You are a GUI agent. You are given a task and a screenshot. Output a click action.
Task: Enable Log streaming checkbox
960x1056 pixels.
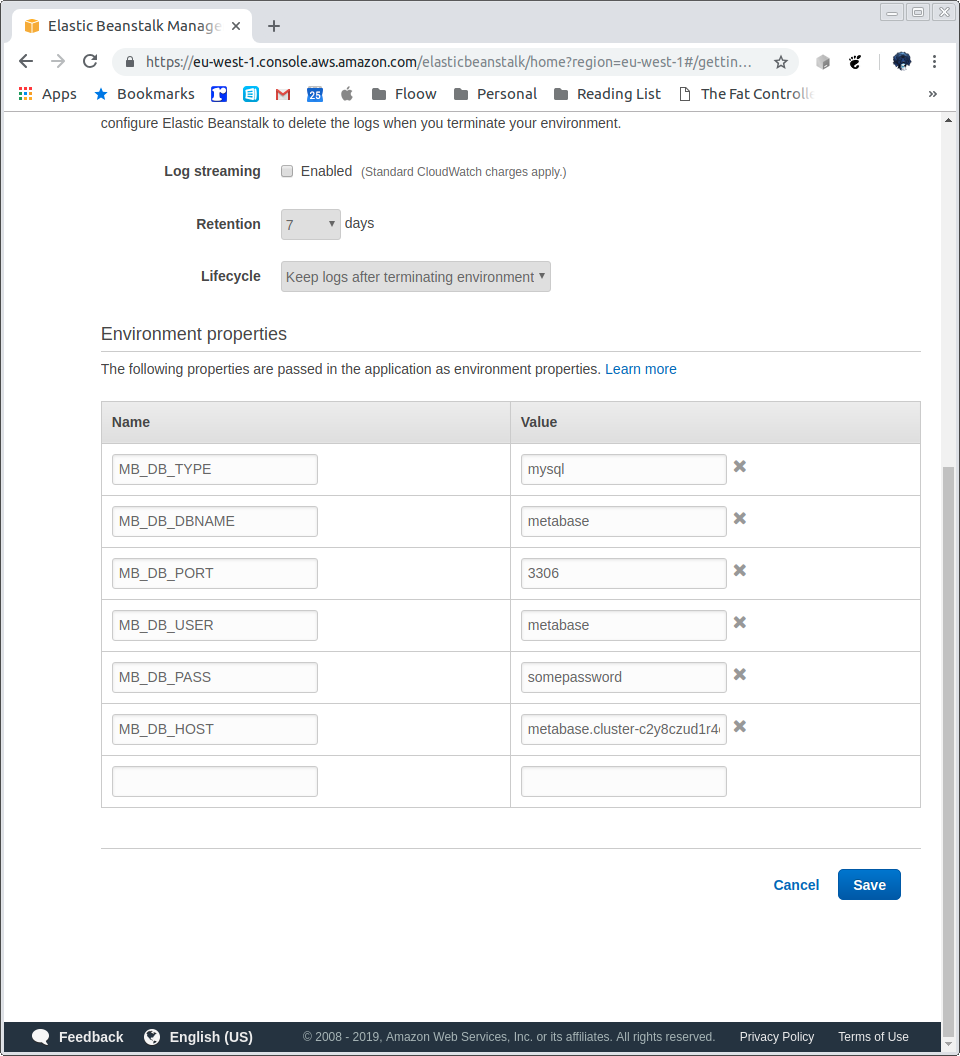click(x=287, y=171)
